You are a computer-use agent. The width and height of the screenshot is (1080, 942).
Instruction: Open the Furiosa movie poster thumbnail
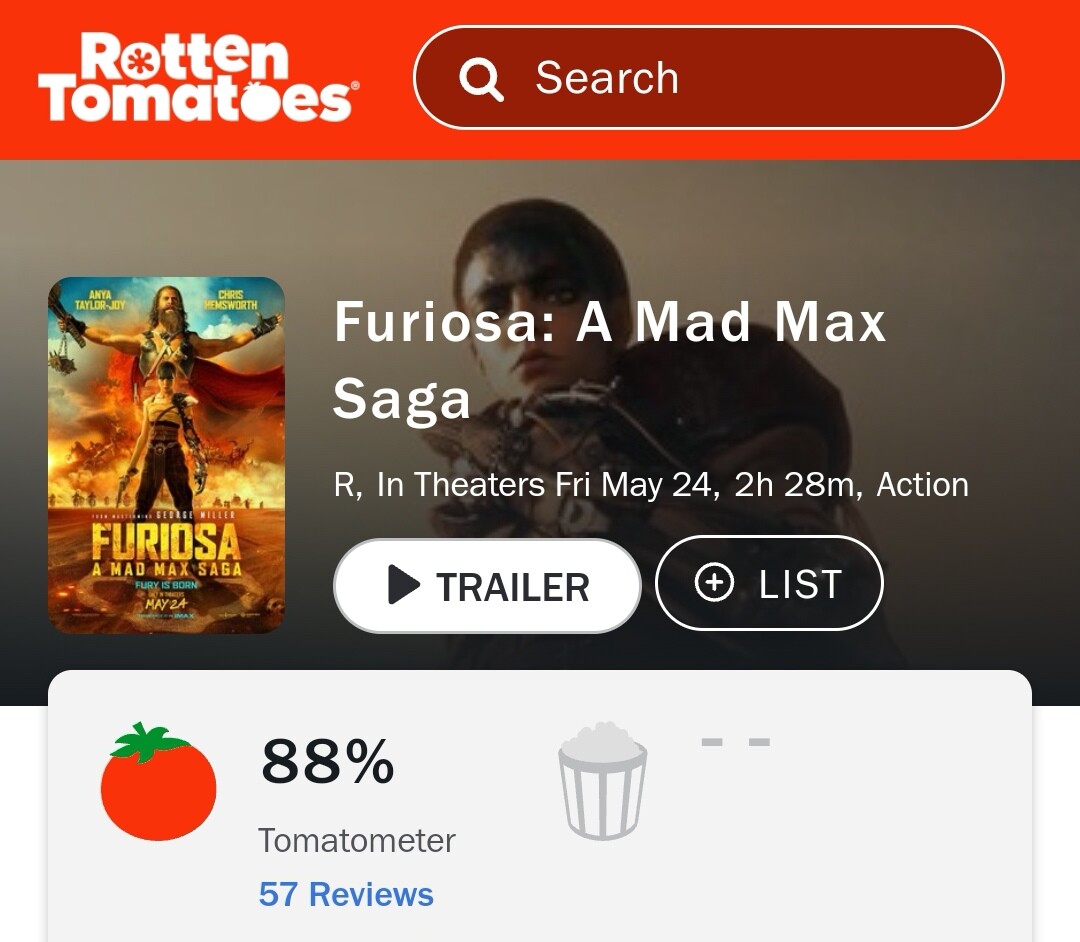pyautogui.click(x=166, y=455)
